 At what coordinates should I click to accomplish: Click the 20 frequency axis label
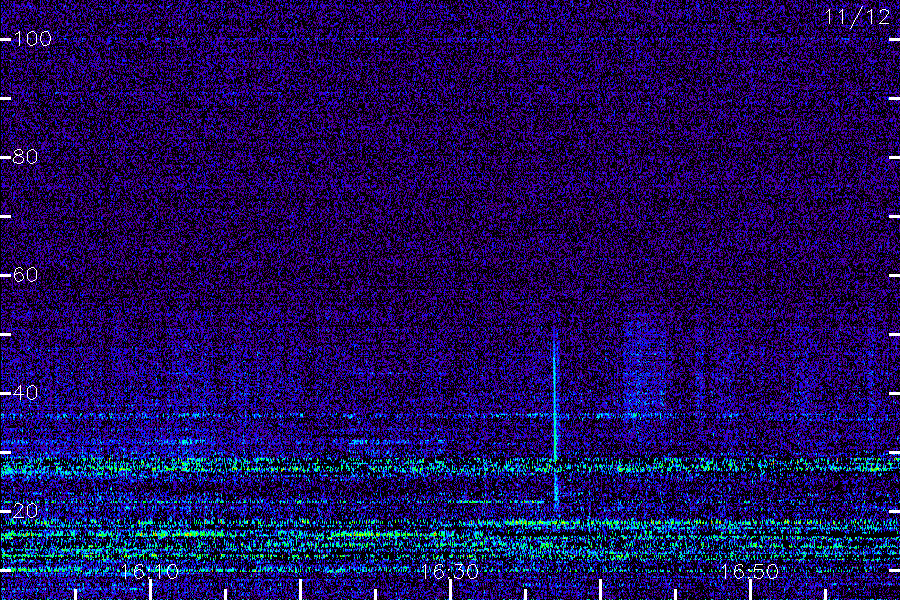point(25,510)
